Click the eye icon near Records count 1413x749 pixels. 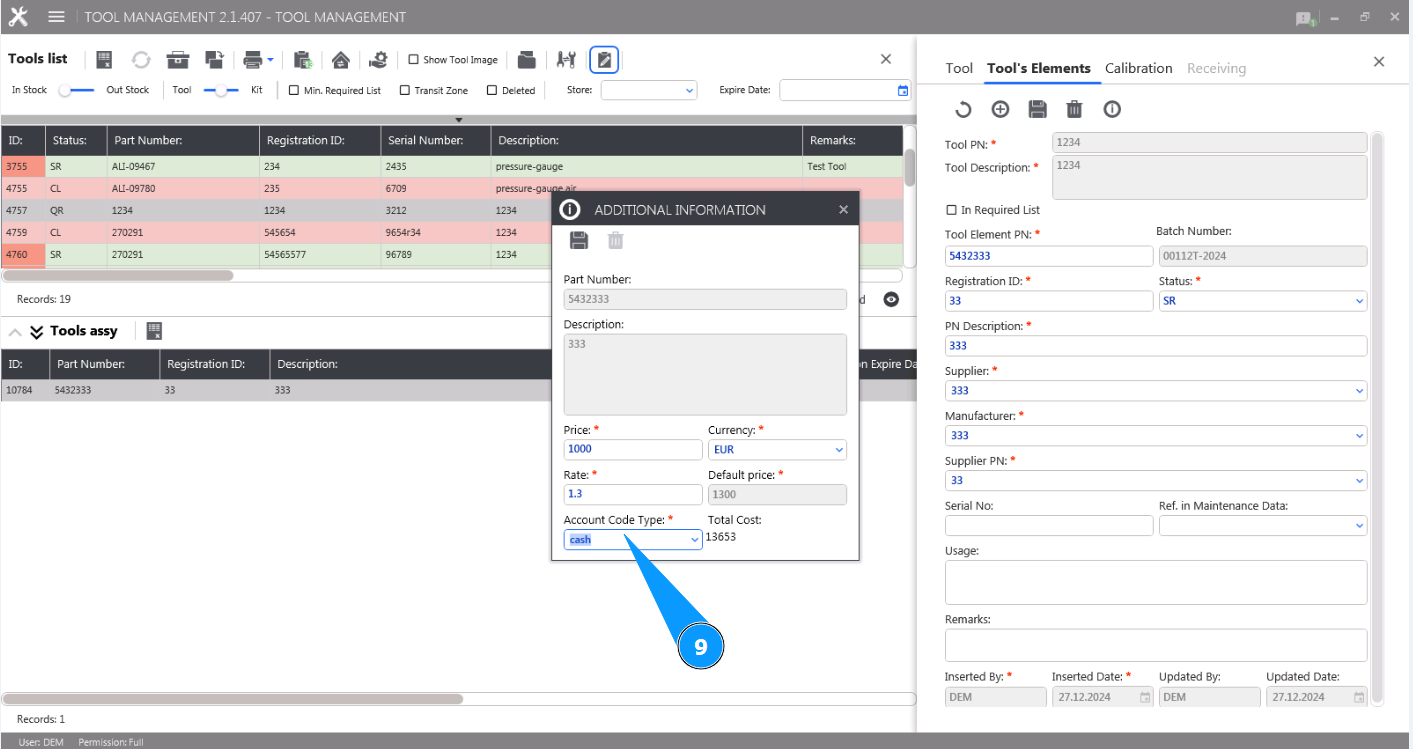(892, 299)
